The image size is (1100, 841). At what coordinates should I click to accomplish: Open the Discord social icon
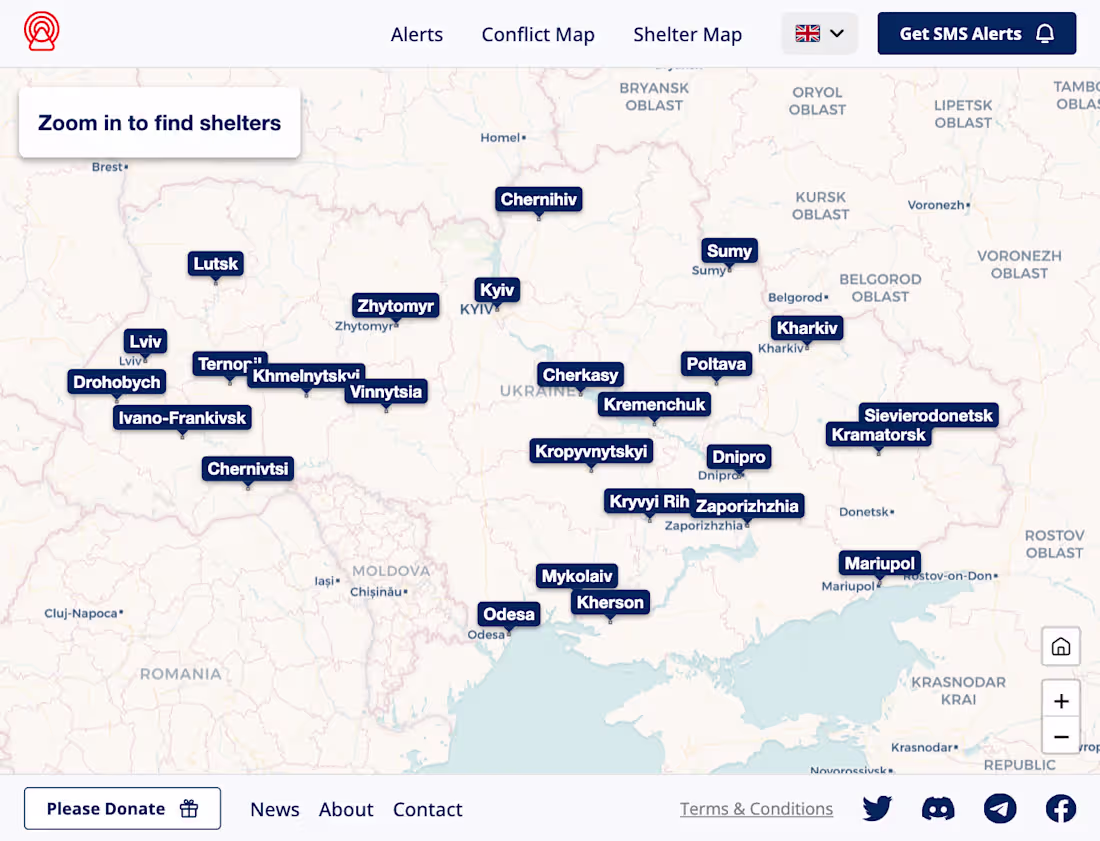pyautogui.click(x=938, y=808)
